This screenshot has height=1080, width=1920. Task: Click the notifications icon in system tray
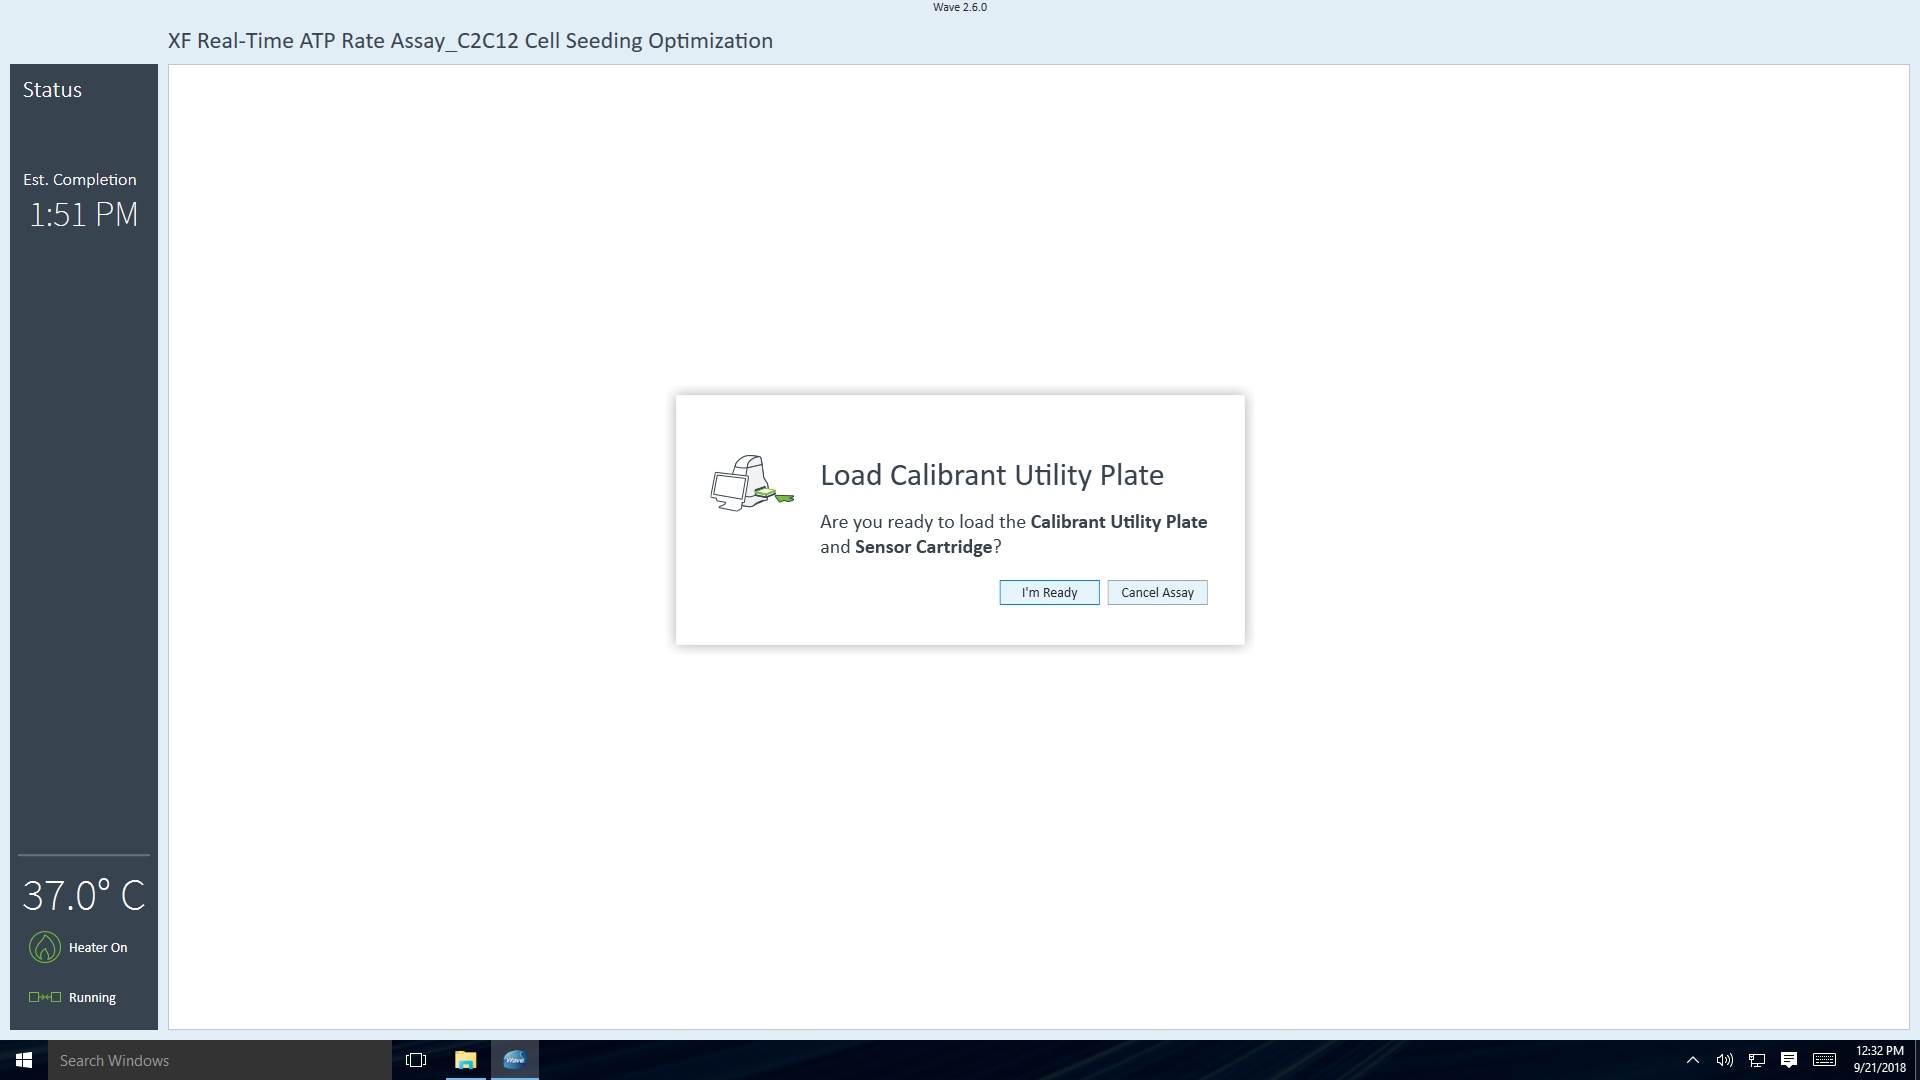coord(1789,1059)
